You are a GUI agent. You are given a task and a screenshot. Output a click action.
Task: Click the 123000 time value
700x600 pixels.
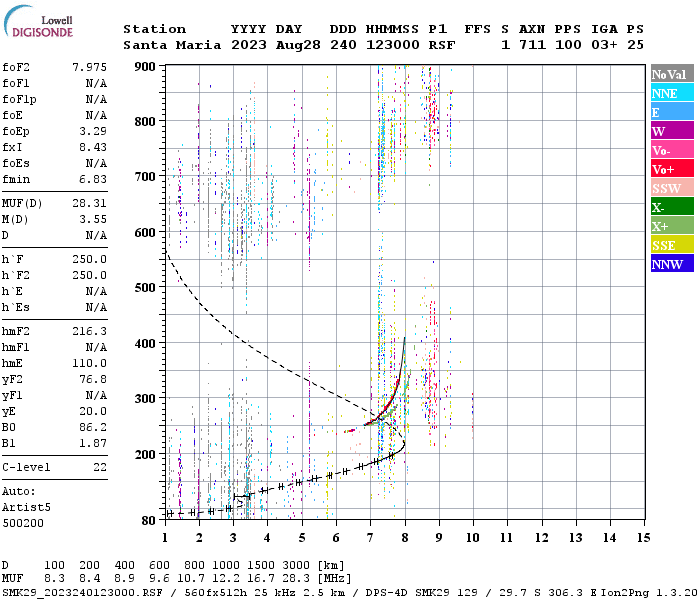(x=392, y=45)
